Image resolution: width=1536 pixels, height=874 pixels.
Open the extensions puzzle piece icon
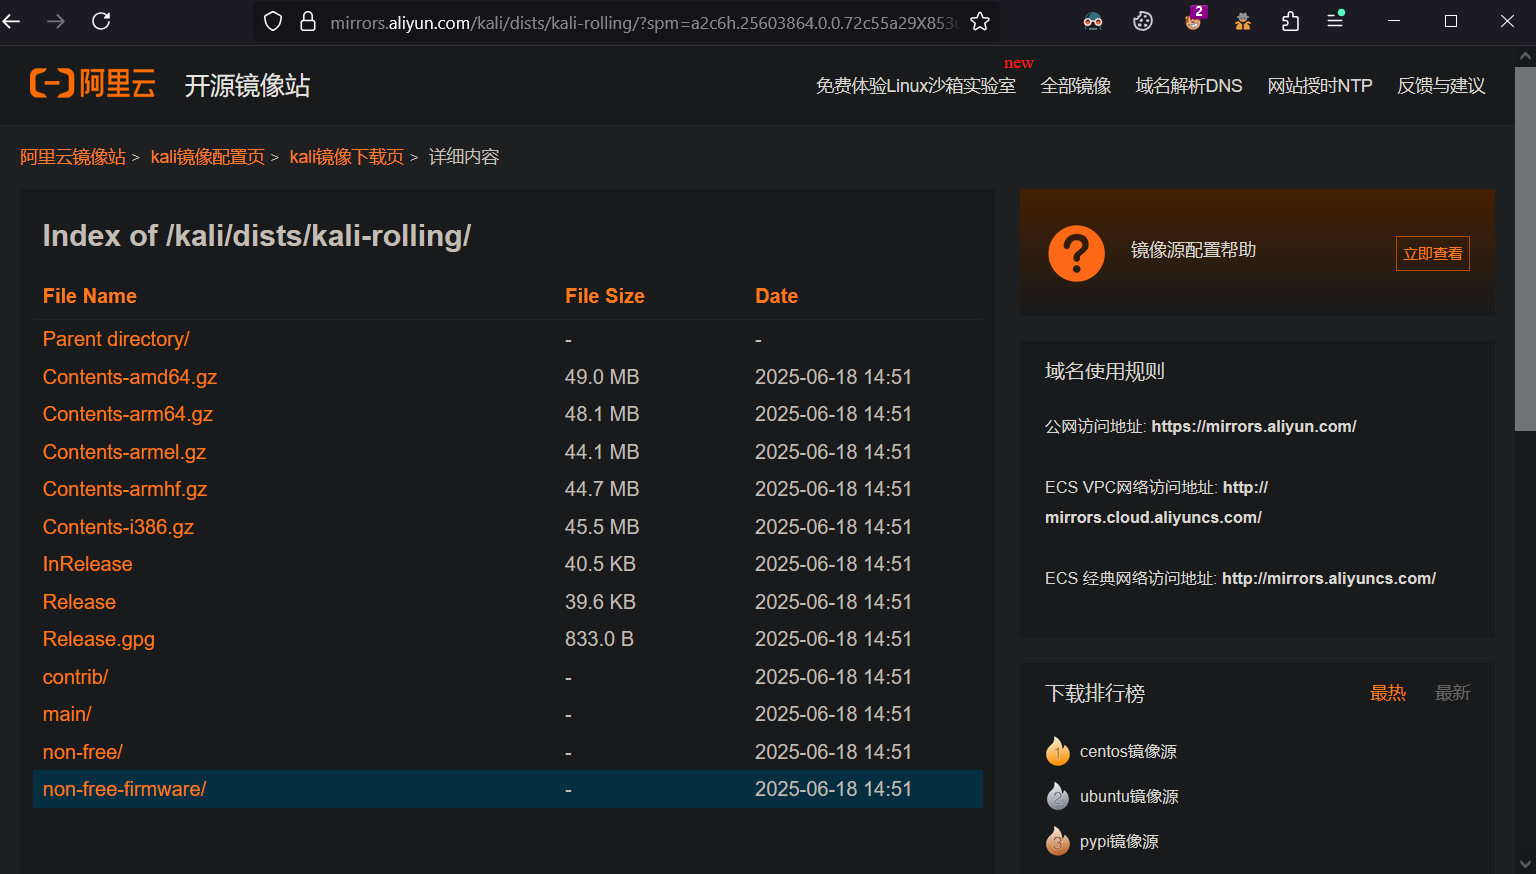[x=1291, y=21]
